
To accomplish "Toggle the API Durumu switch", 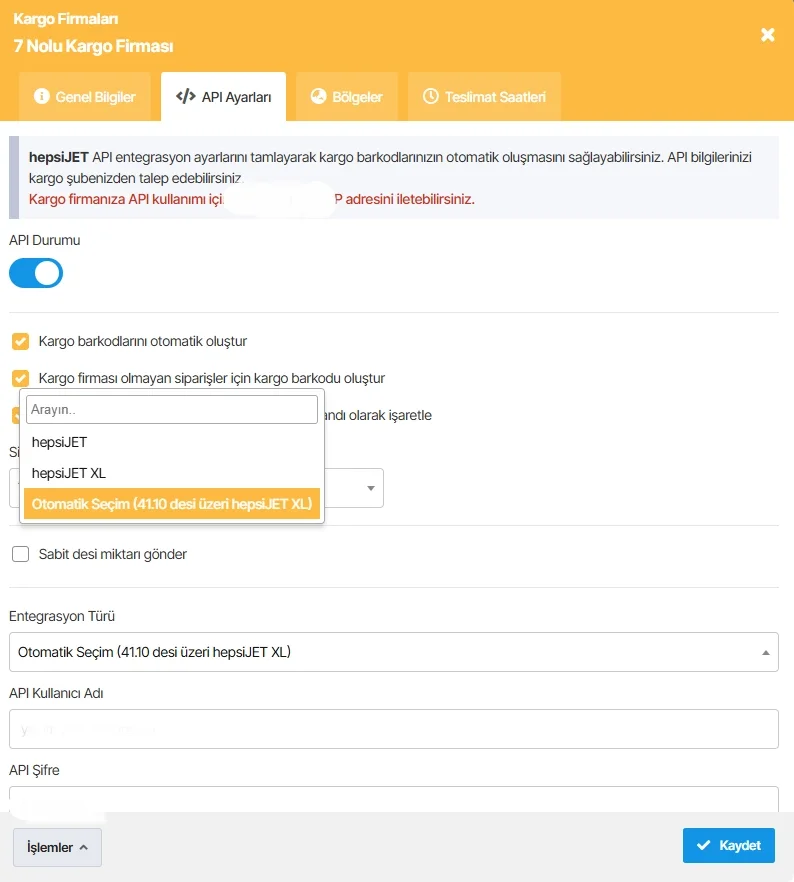I will (36, 273).
